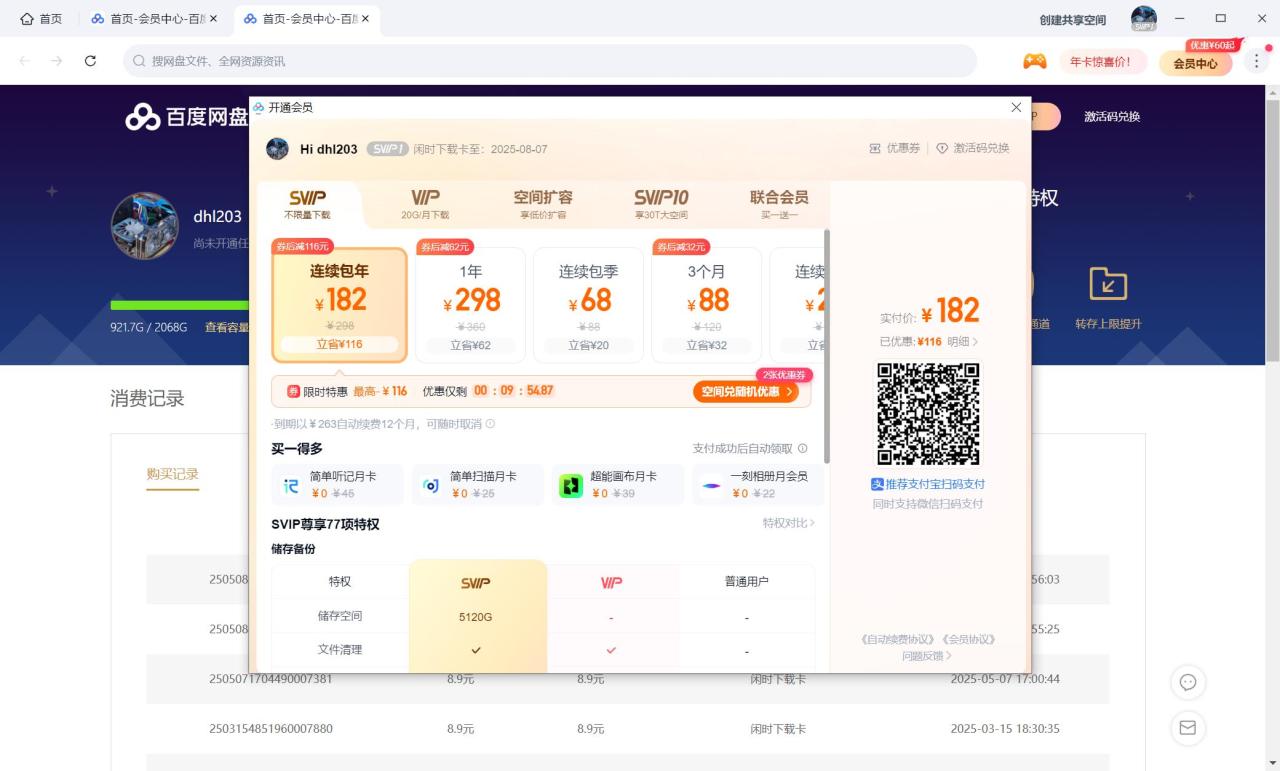The width and height of the screenshot is (1280, 771).
Task: Click the dhl203 profile photo on the page
Action: [x=145, y=226]
